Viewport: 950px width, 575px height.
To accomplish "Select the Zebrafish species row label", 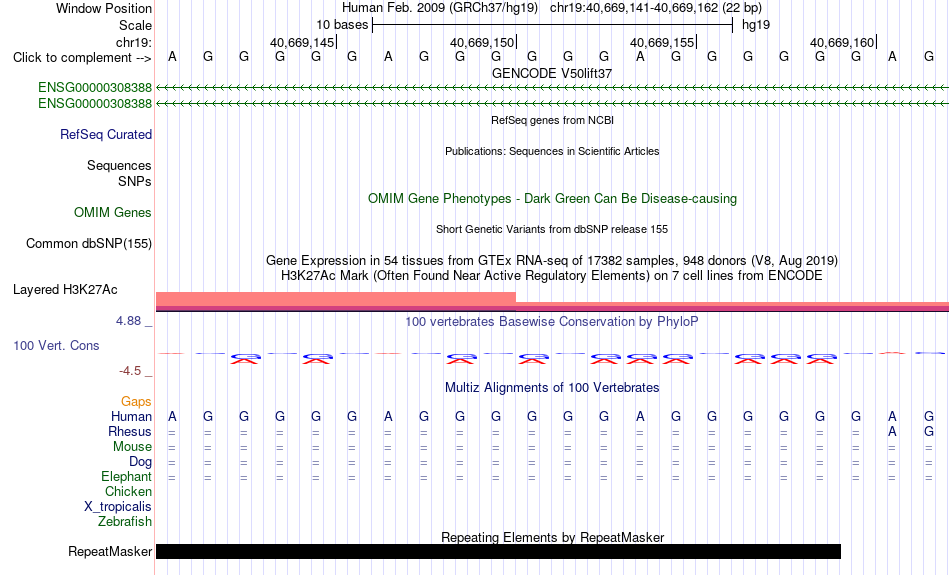I will 125,521.
